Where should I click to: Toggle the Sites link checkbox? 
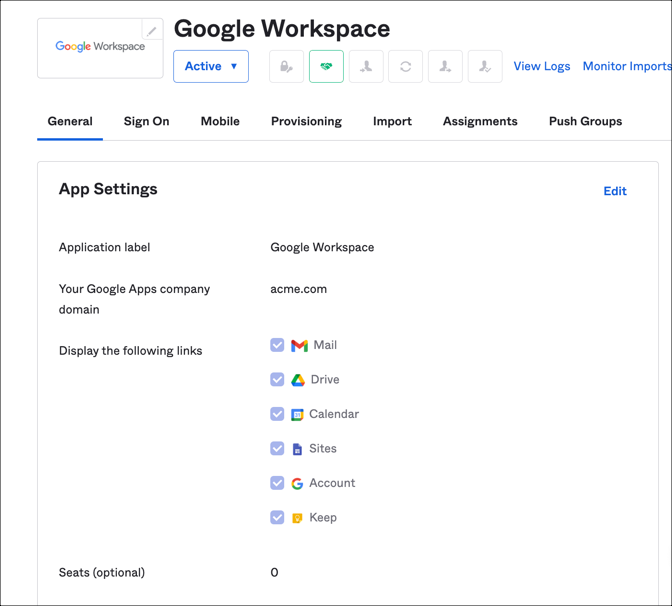277,449
